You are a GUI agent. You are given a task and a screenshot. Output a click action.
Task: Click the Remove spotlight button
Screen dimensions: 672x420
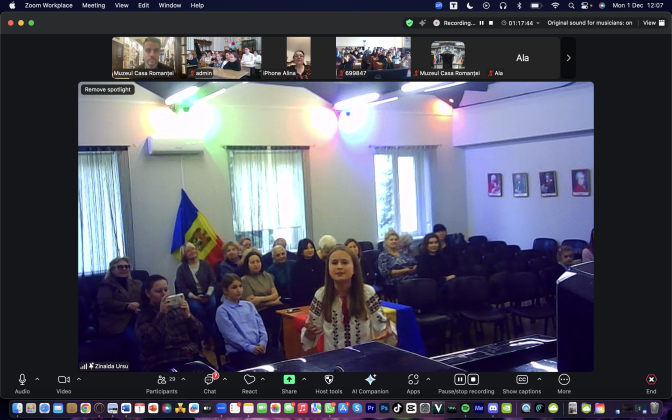pyautogui.click(x=108, y=89)
